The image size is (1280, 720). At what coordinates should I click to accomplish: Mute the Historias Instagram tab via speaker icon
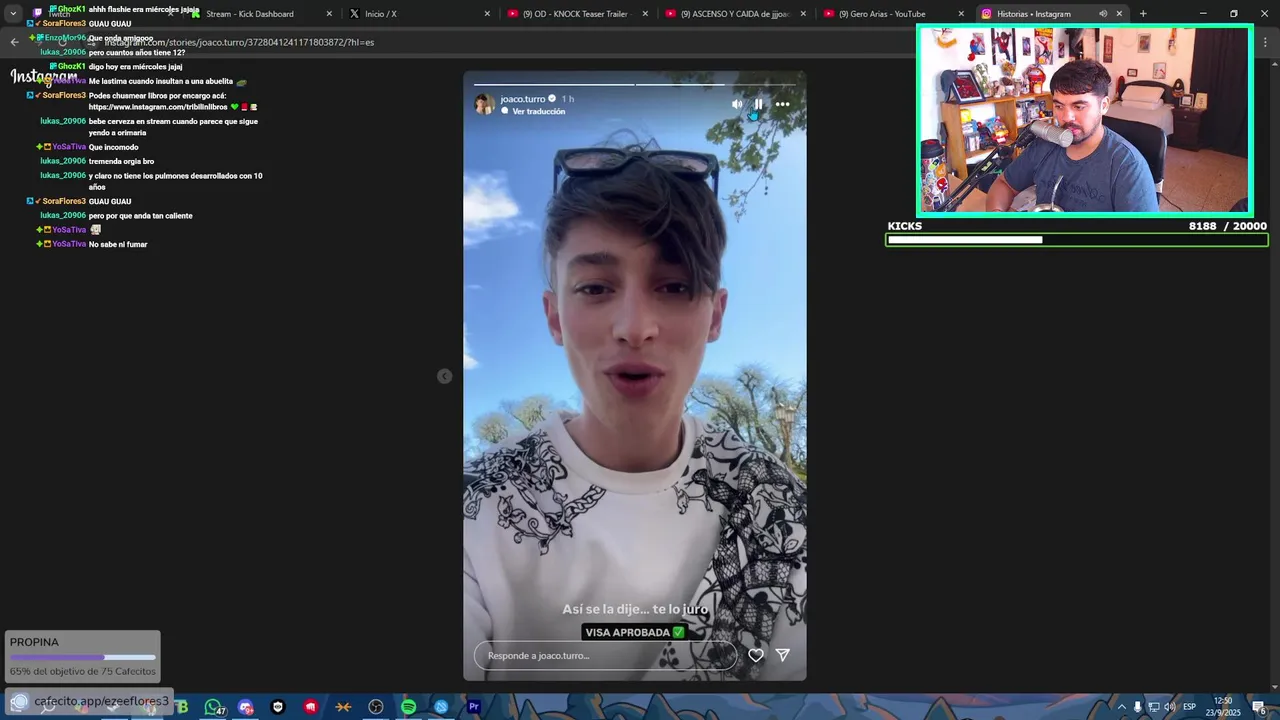(1103, 14)
